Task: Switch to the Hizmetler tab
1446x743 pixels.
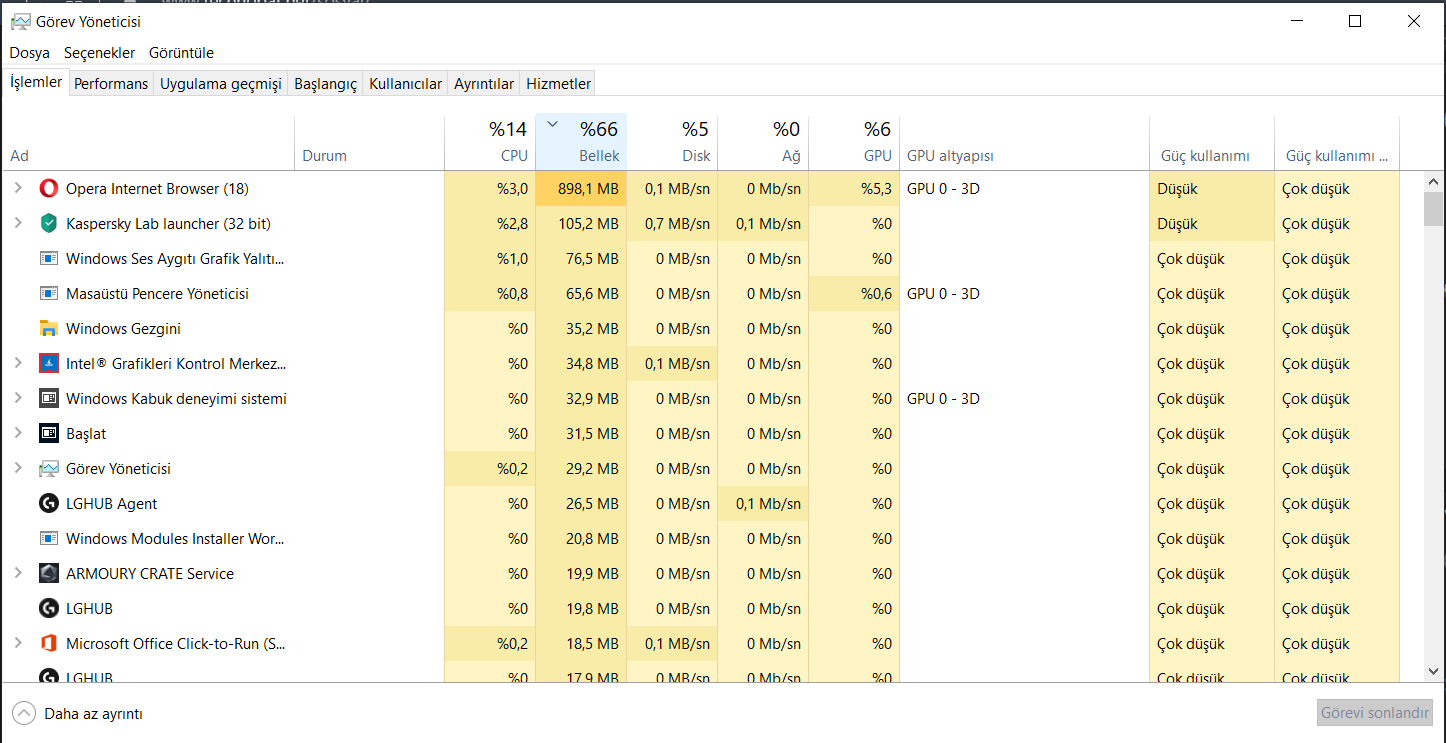Action: (x=558, y=84)
